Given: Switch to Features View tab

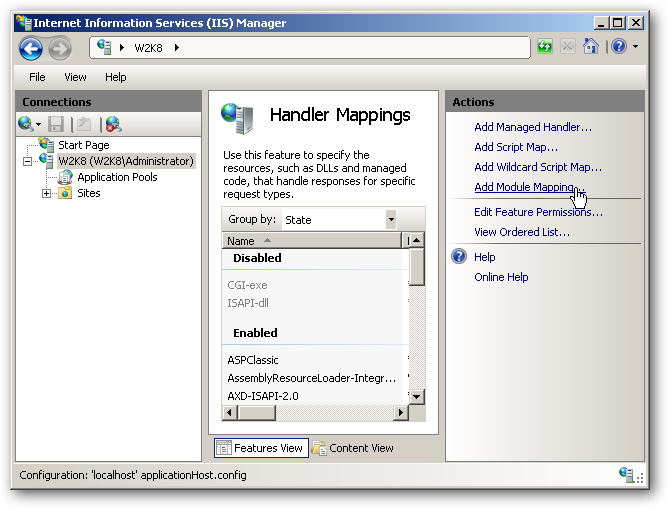Looking at the screenshot, I should coord(261,448).
